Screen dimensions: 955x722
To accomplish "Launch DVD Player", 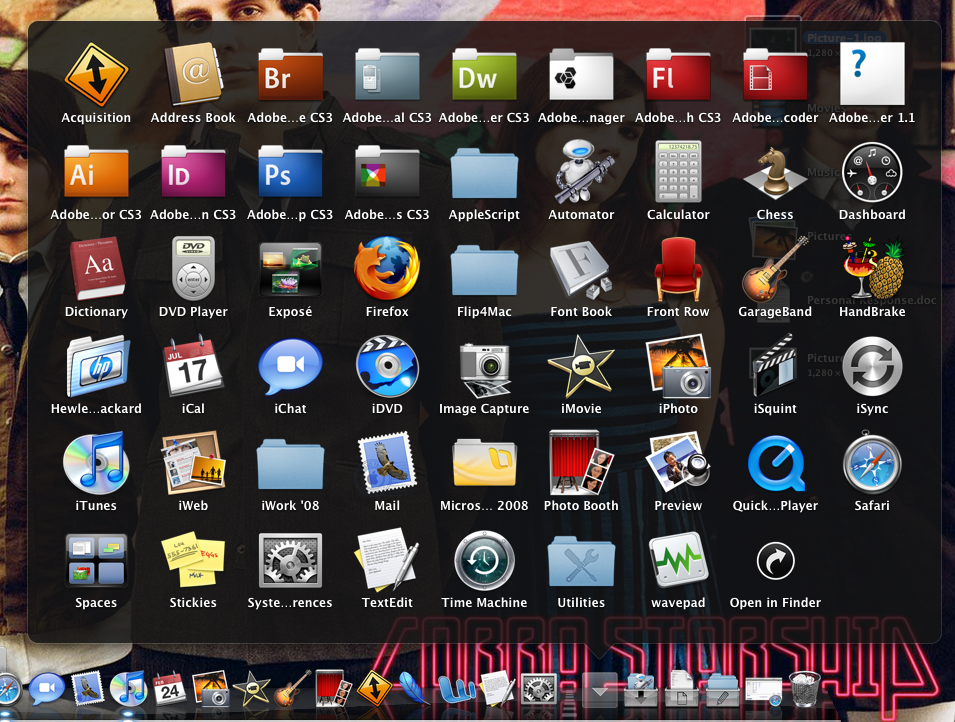I will [x=193, y=268].
